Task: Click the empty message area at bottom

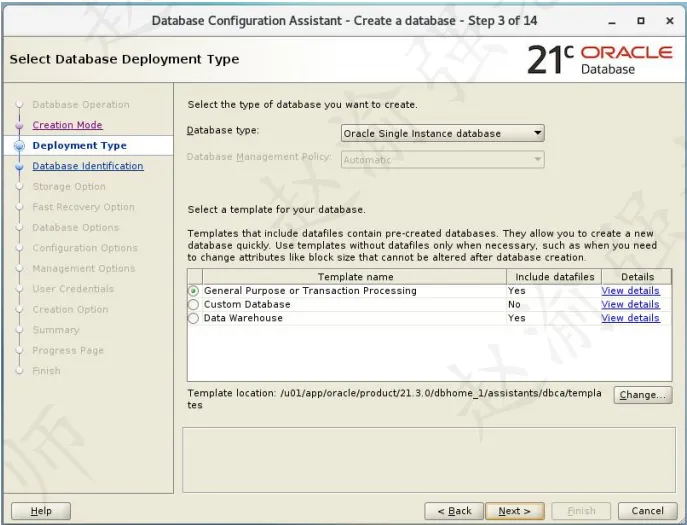Action: pyautogui.click(x=429, y=460)
